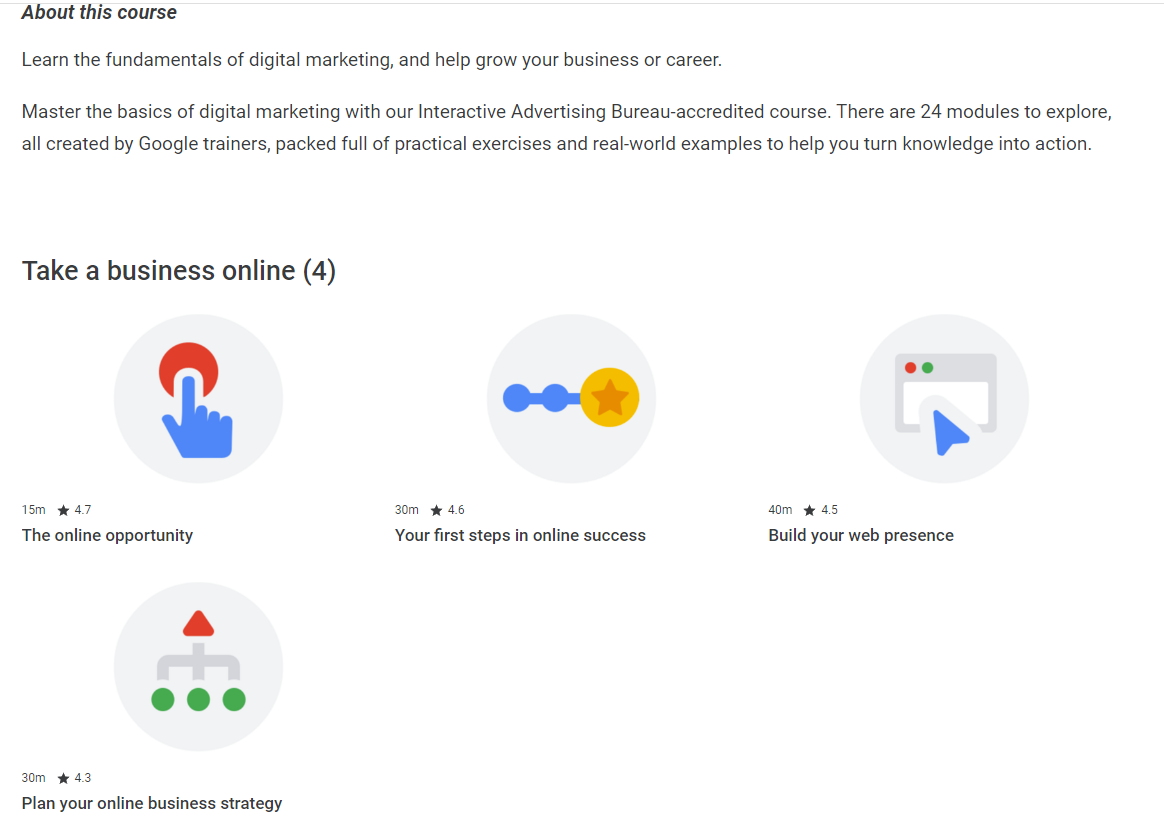1164x821 pixels.
Task: Click the 'Take a business online (4)' heading
Action: click(178, 270)
